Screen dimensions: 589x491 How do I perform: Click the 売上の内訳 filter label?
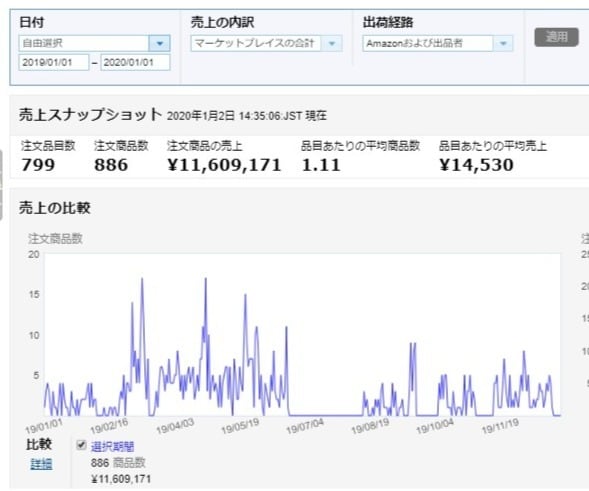222,22
